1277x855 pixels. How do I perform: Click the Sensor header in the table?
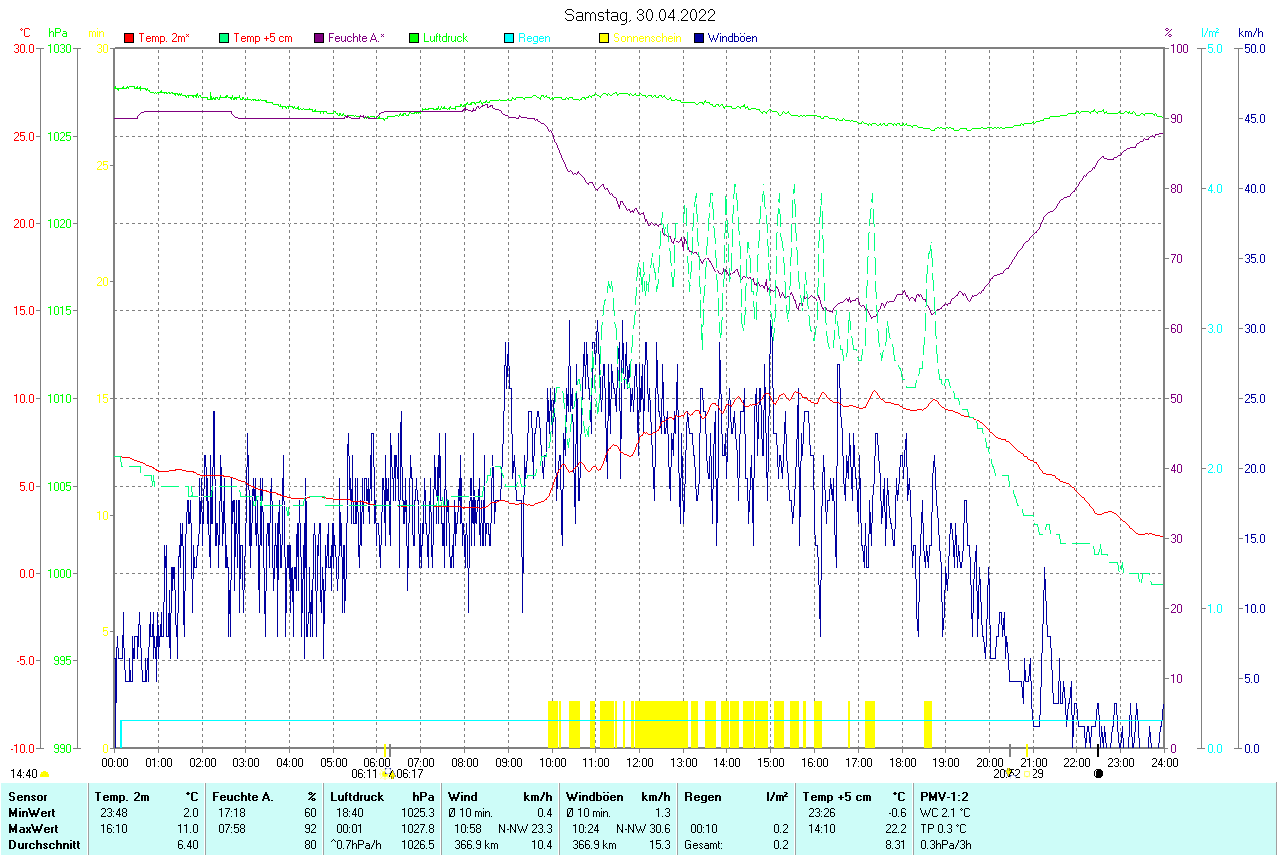(x=27, y=797)
